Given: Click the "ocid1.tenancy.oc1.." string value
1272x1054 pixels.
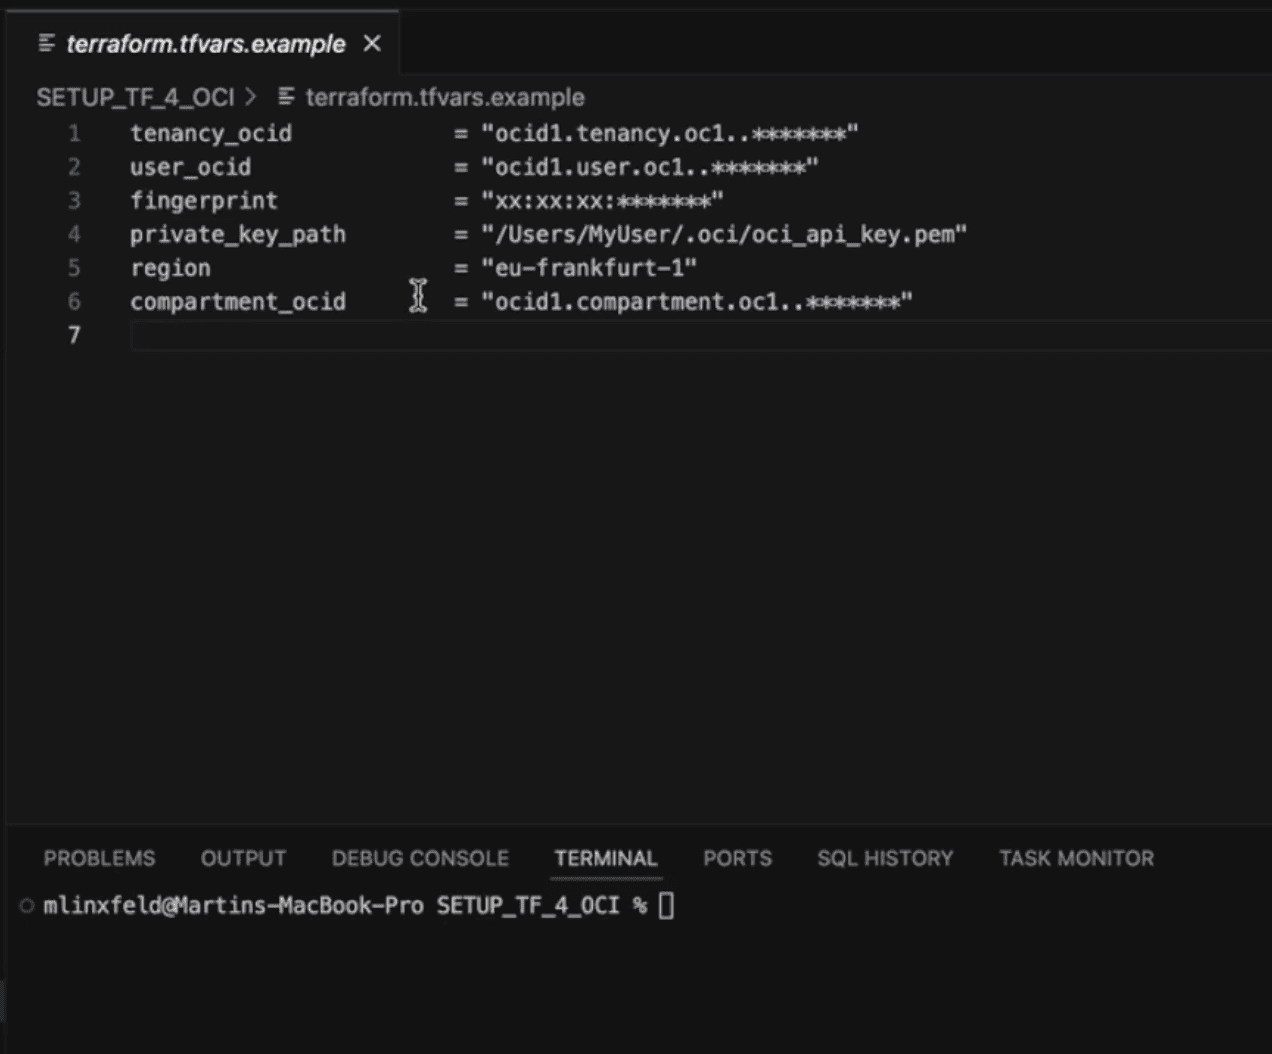Looking at the screenshot, I should (669, 133).
